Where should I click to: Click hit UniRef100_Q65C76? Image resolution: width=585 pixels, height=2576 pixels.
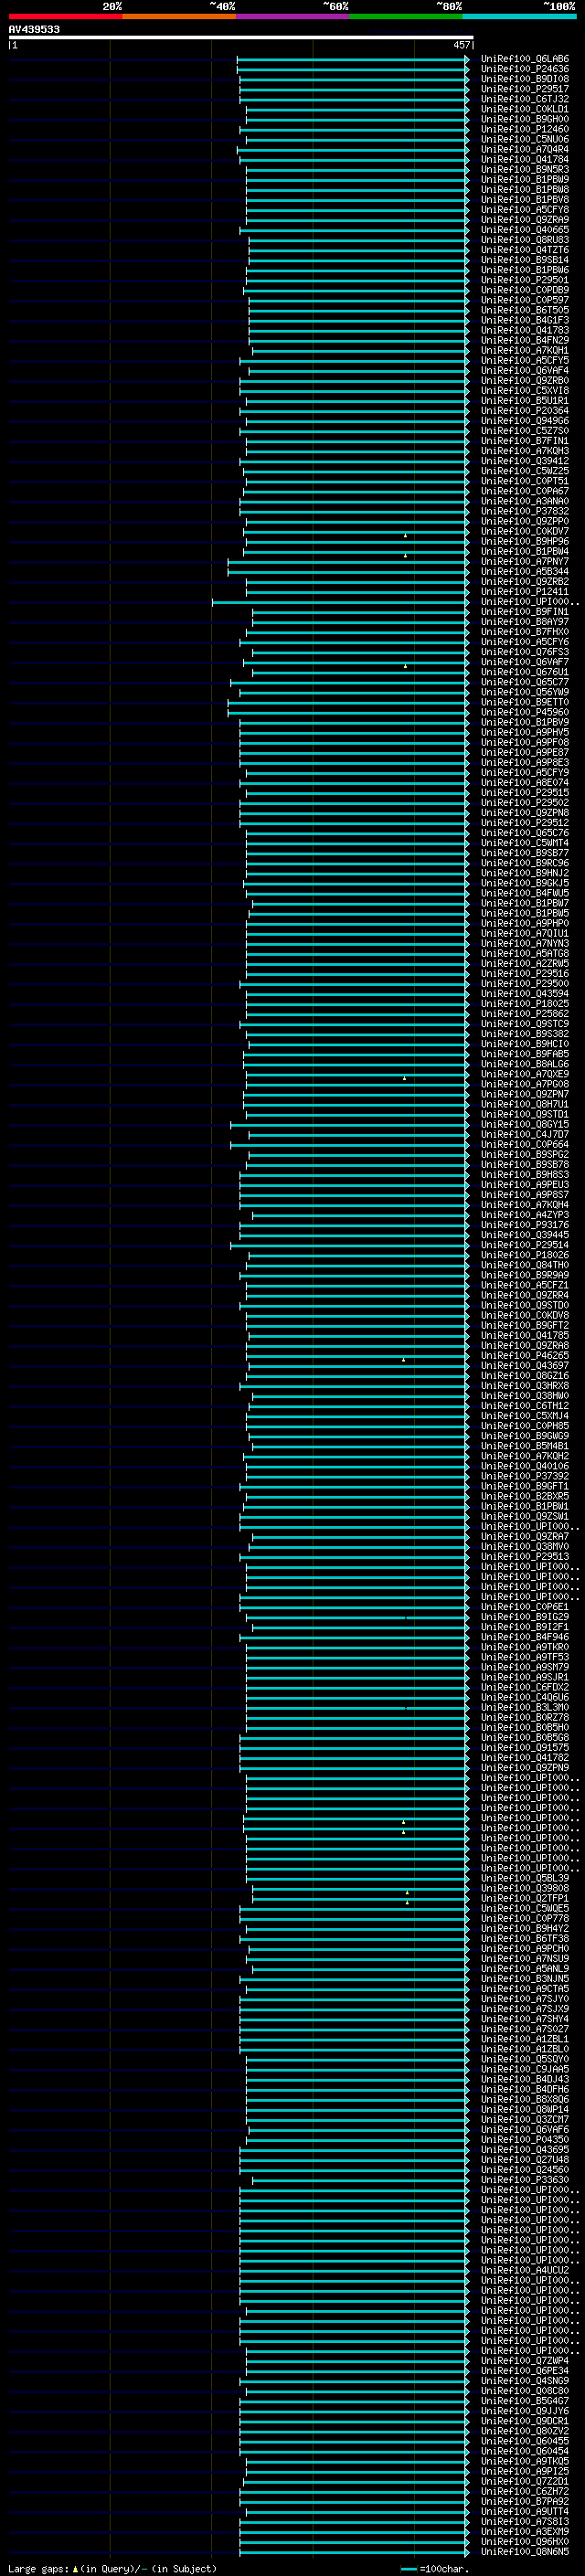click(525, 833)
